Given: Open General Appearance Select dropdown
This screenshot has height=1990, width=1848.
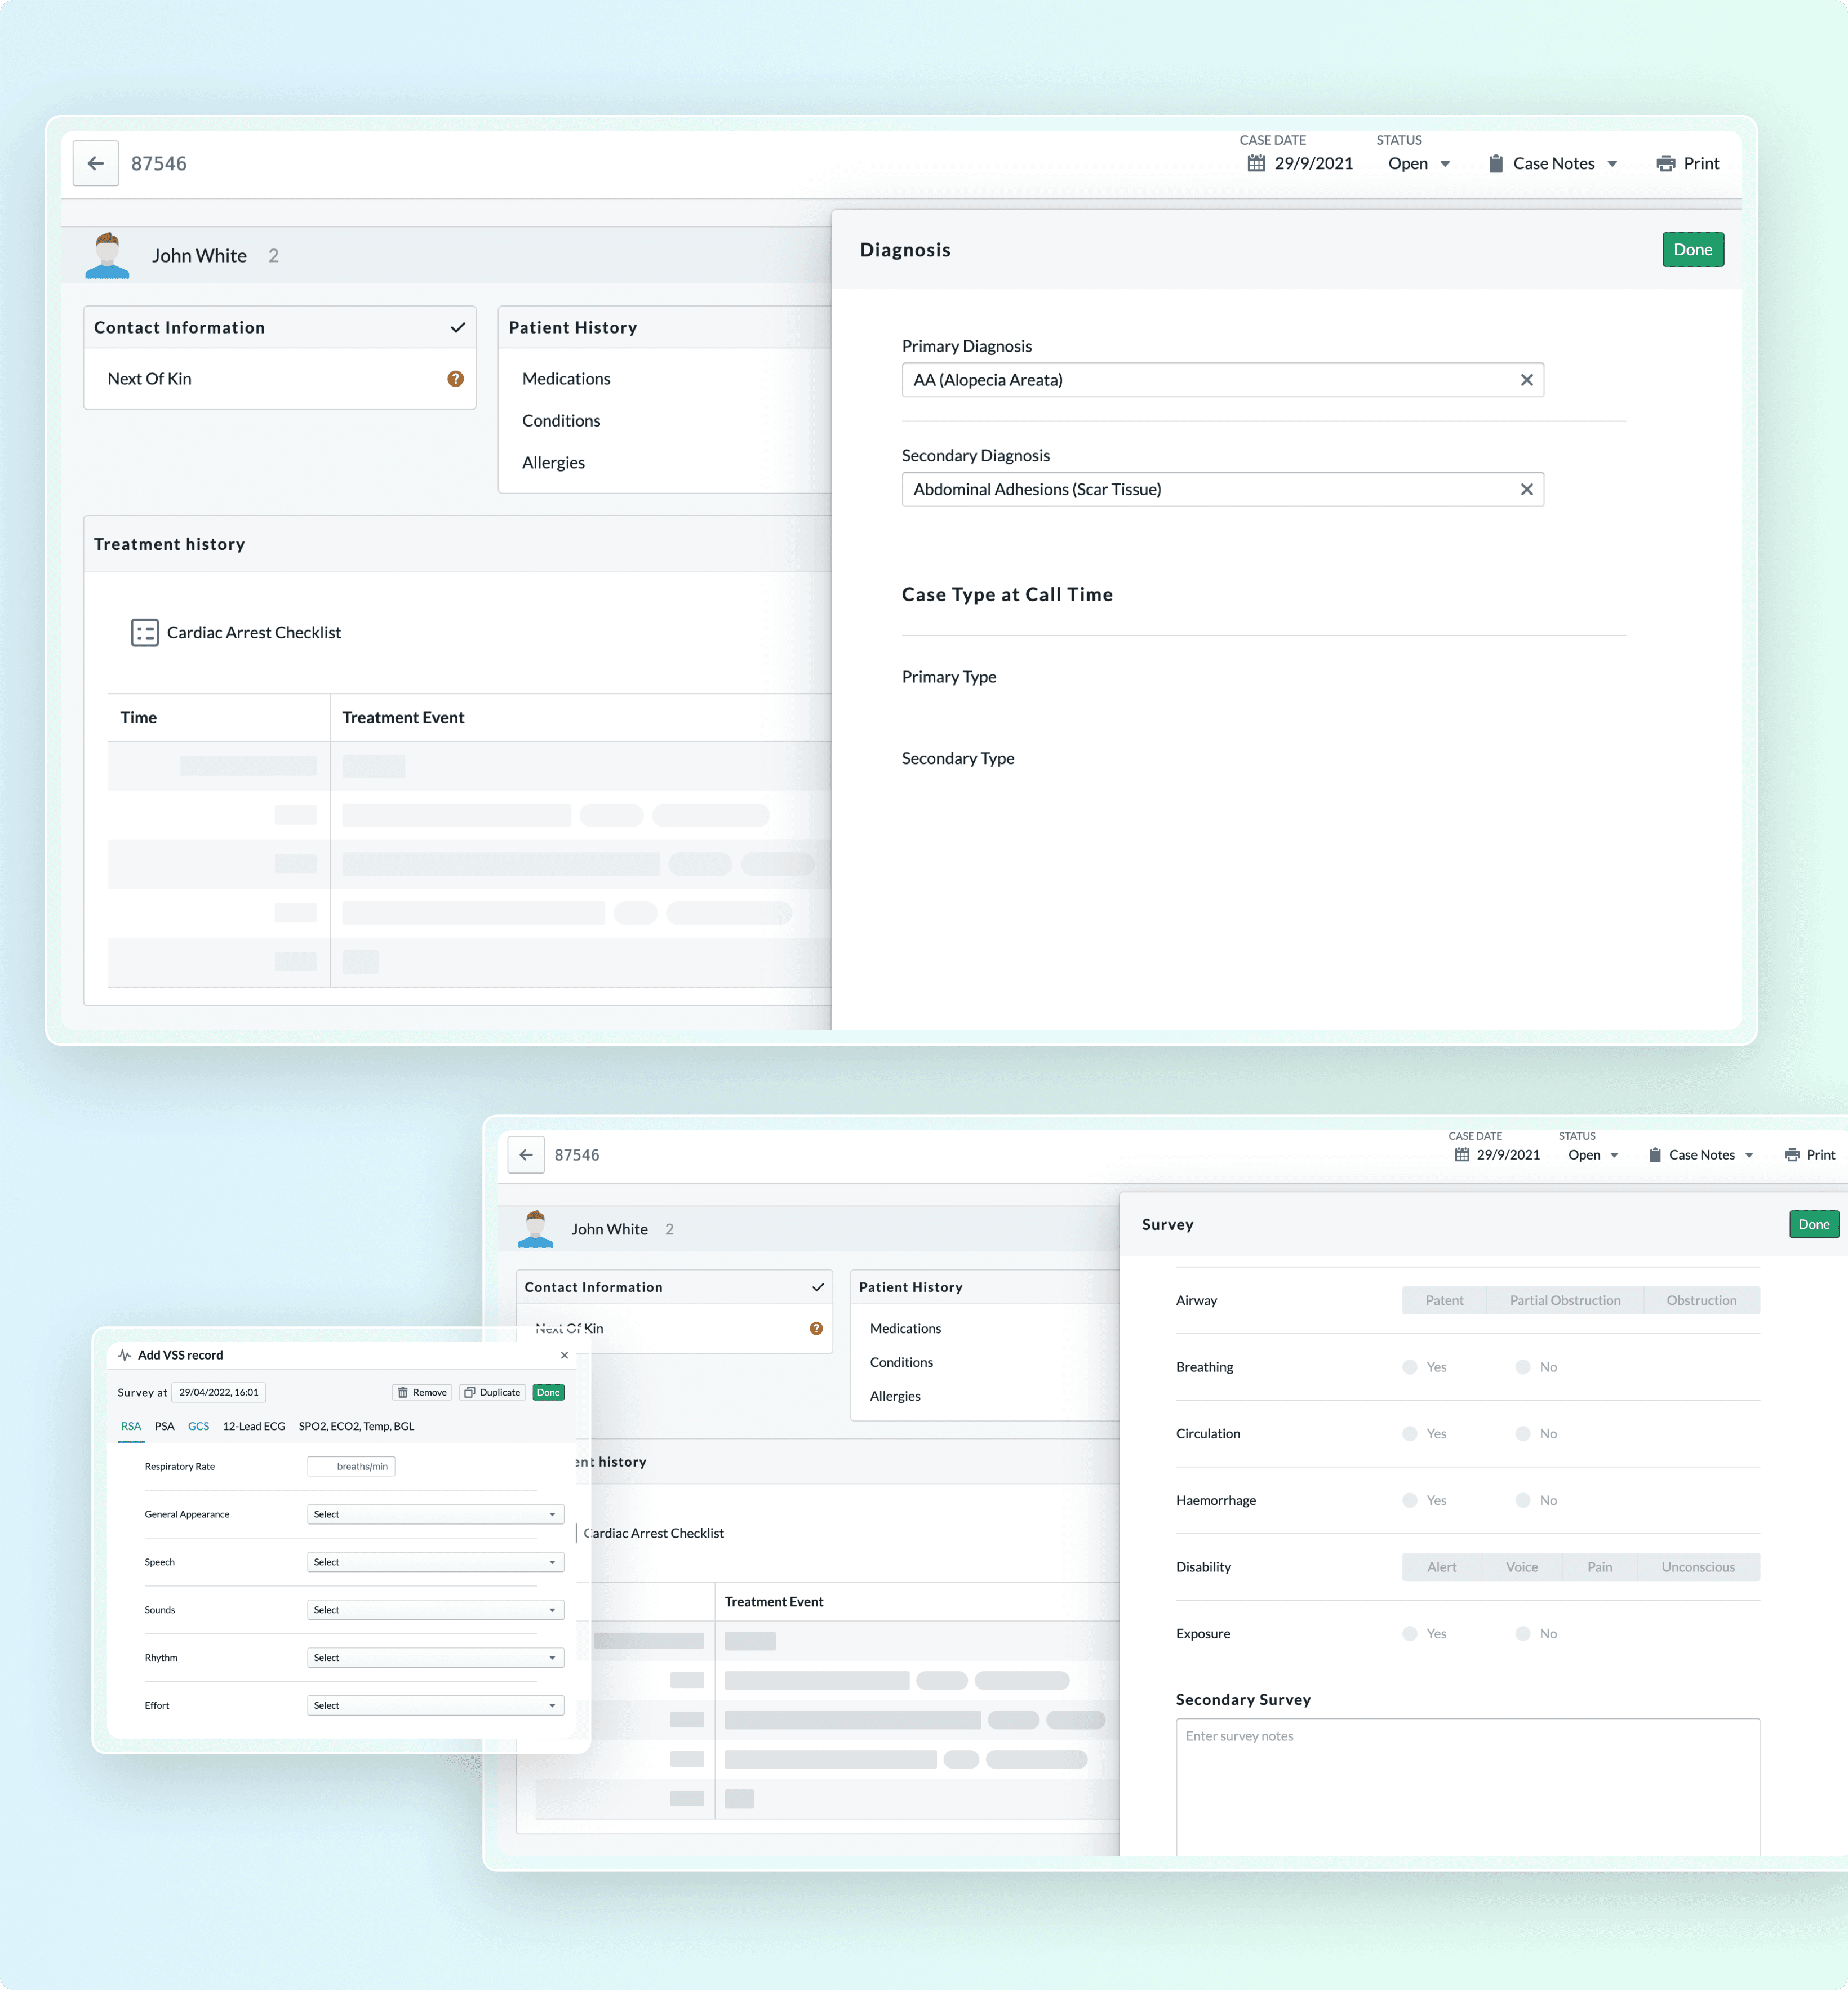Looking at the screenshot, I should pyautogui.click(x=435, y=1514).
